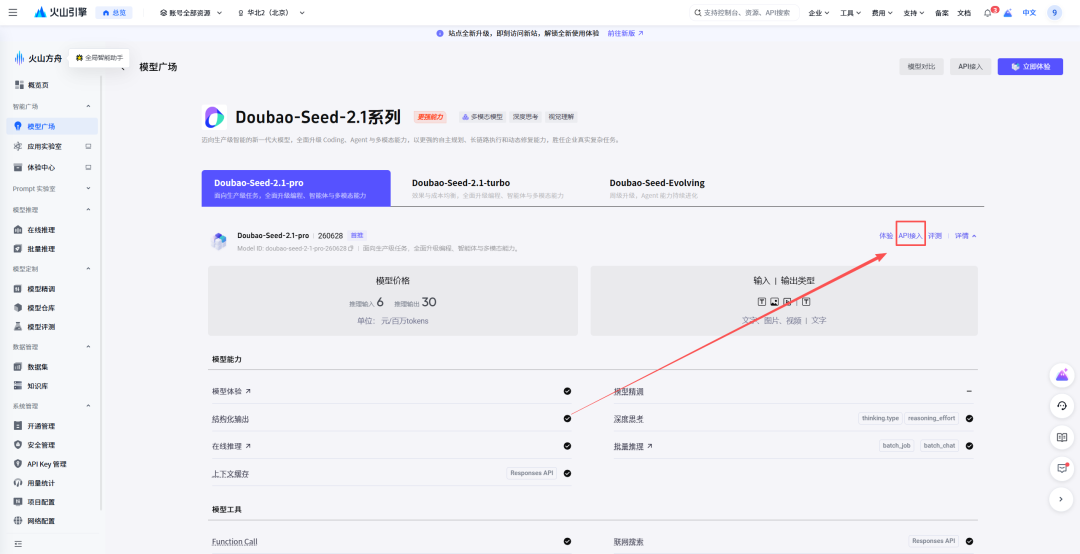This screenshot has height=554, width=1080.
Task: Click the floating purple AI assistant button
Action: tap(1061, 376)
